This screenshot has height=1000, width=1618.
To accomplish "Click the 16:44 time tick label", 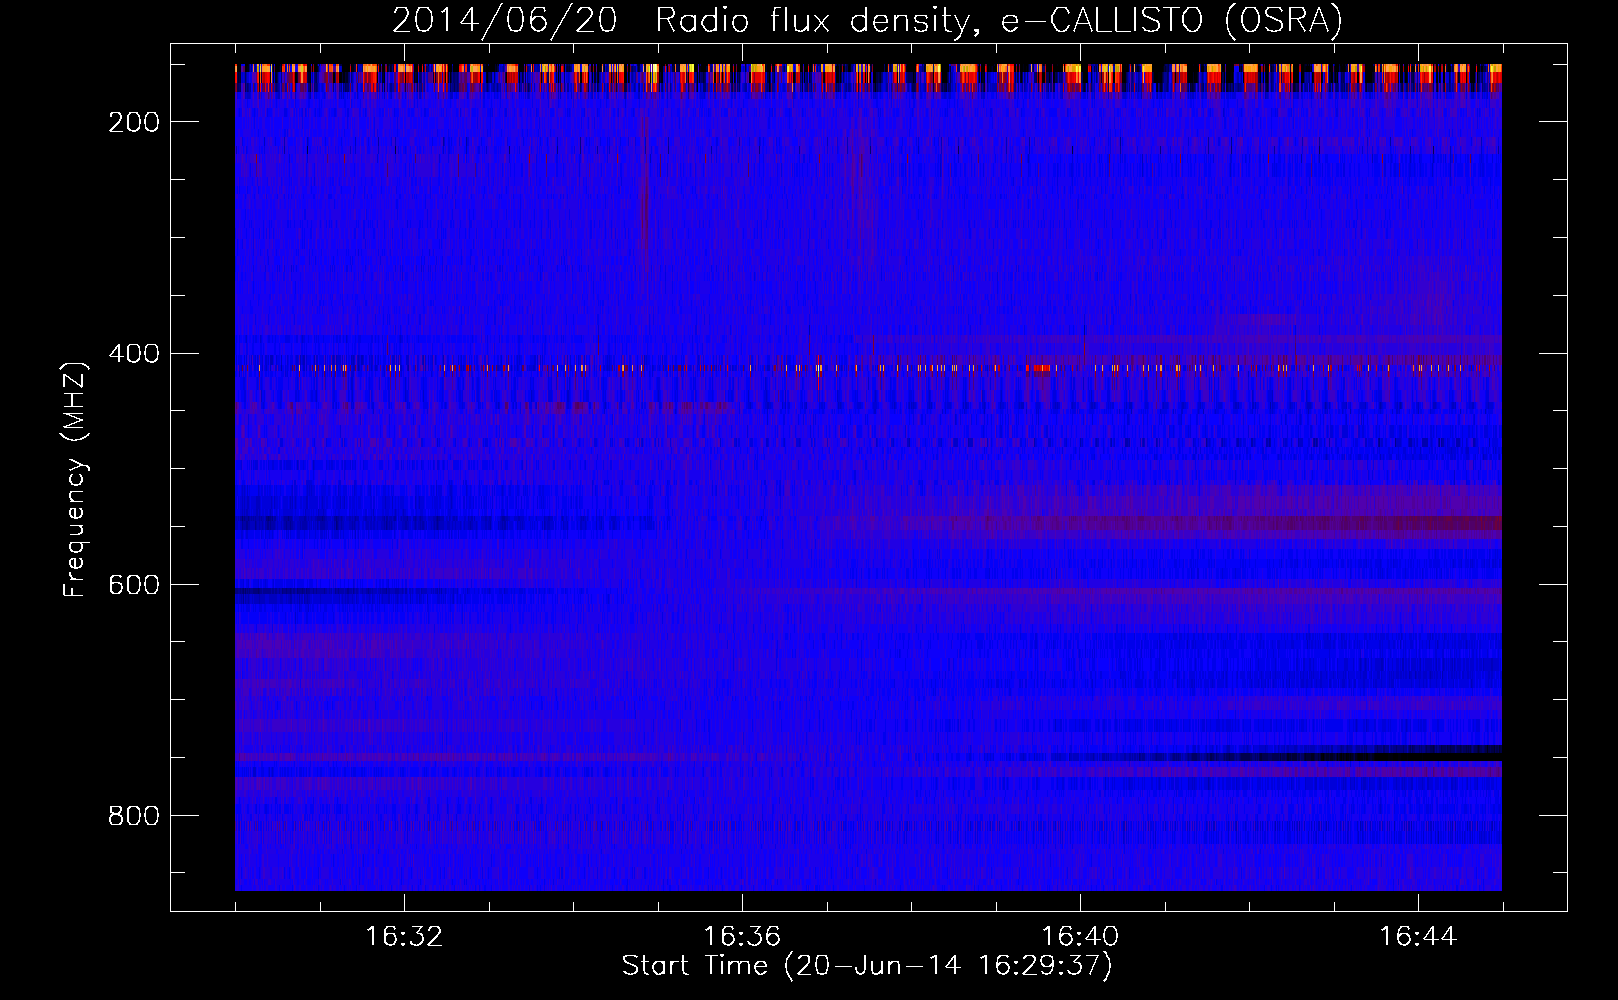I will click(x=1418, y=937).
